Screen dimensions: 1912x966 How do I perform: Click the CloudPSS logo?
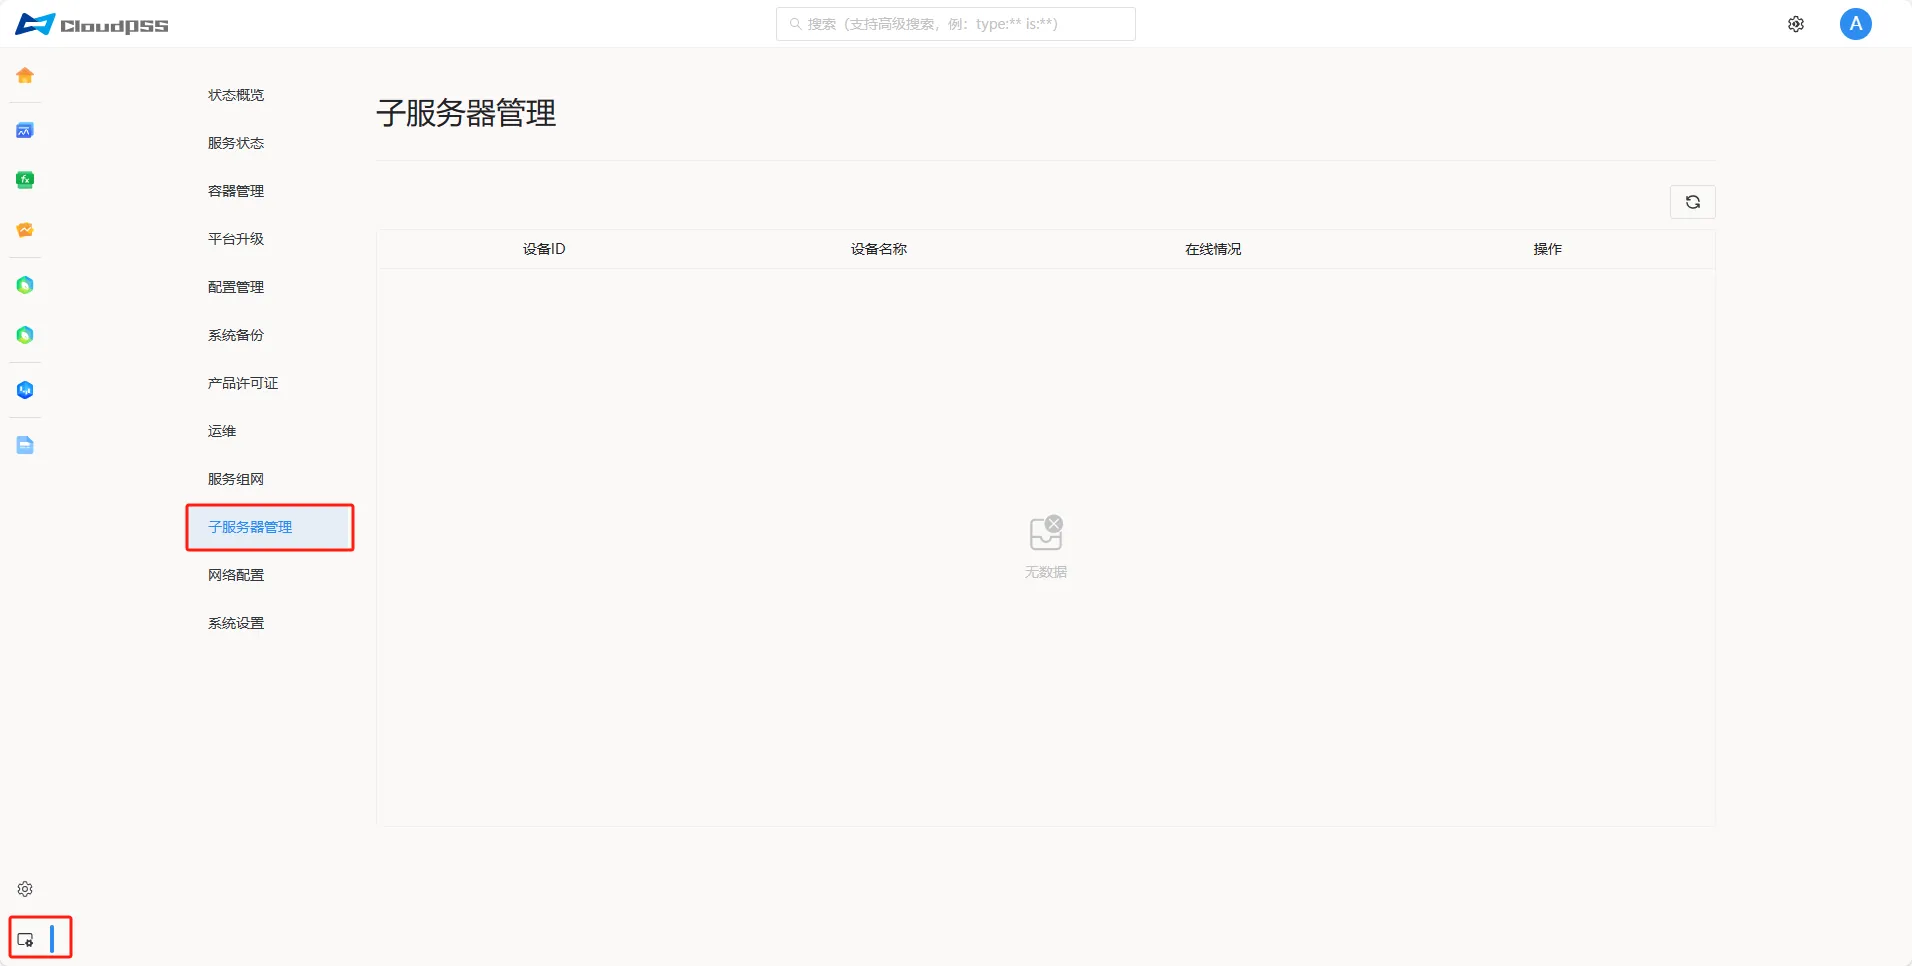92,24
